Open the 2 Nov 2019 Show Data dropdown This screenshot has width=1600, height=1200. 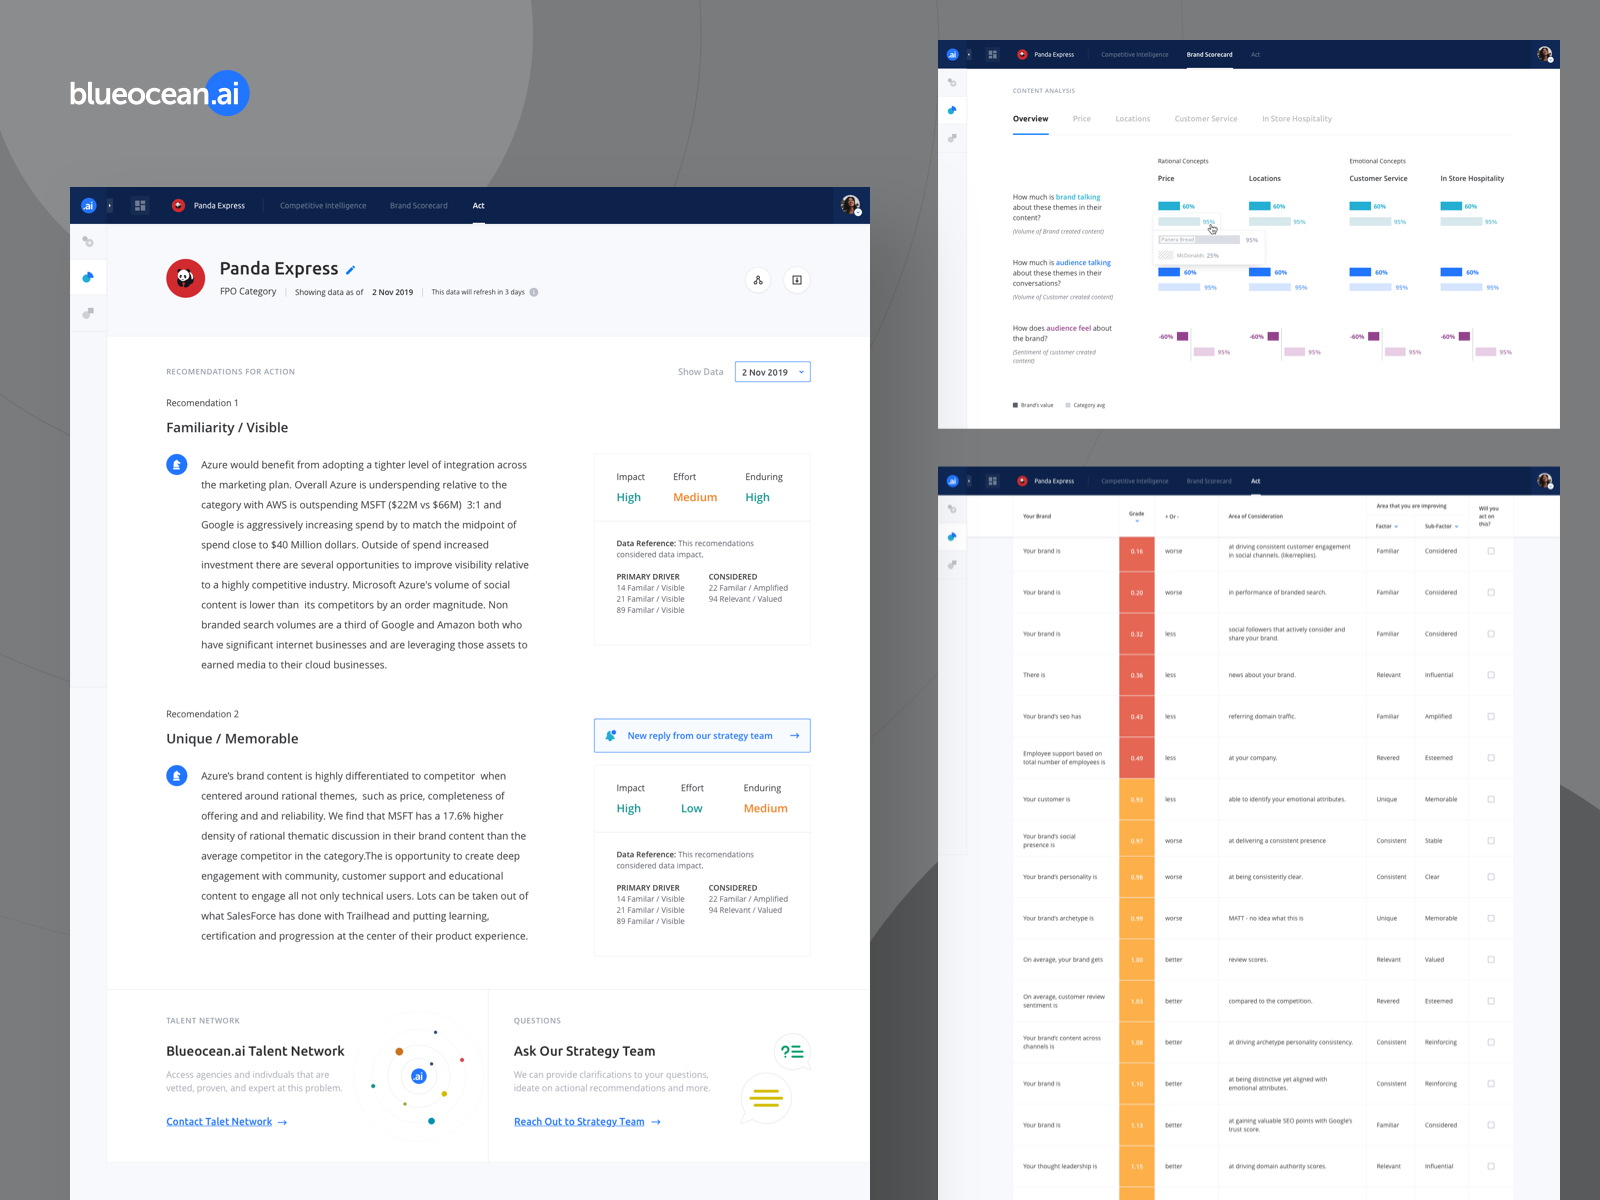tap(772, 372)
